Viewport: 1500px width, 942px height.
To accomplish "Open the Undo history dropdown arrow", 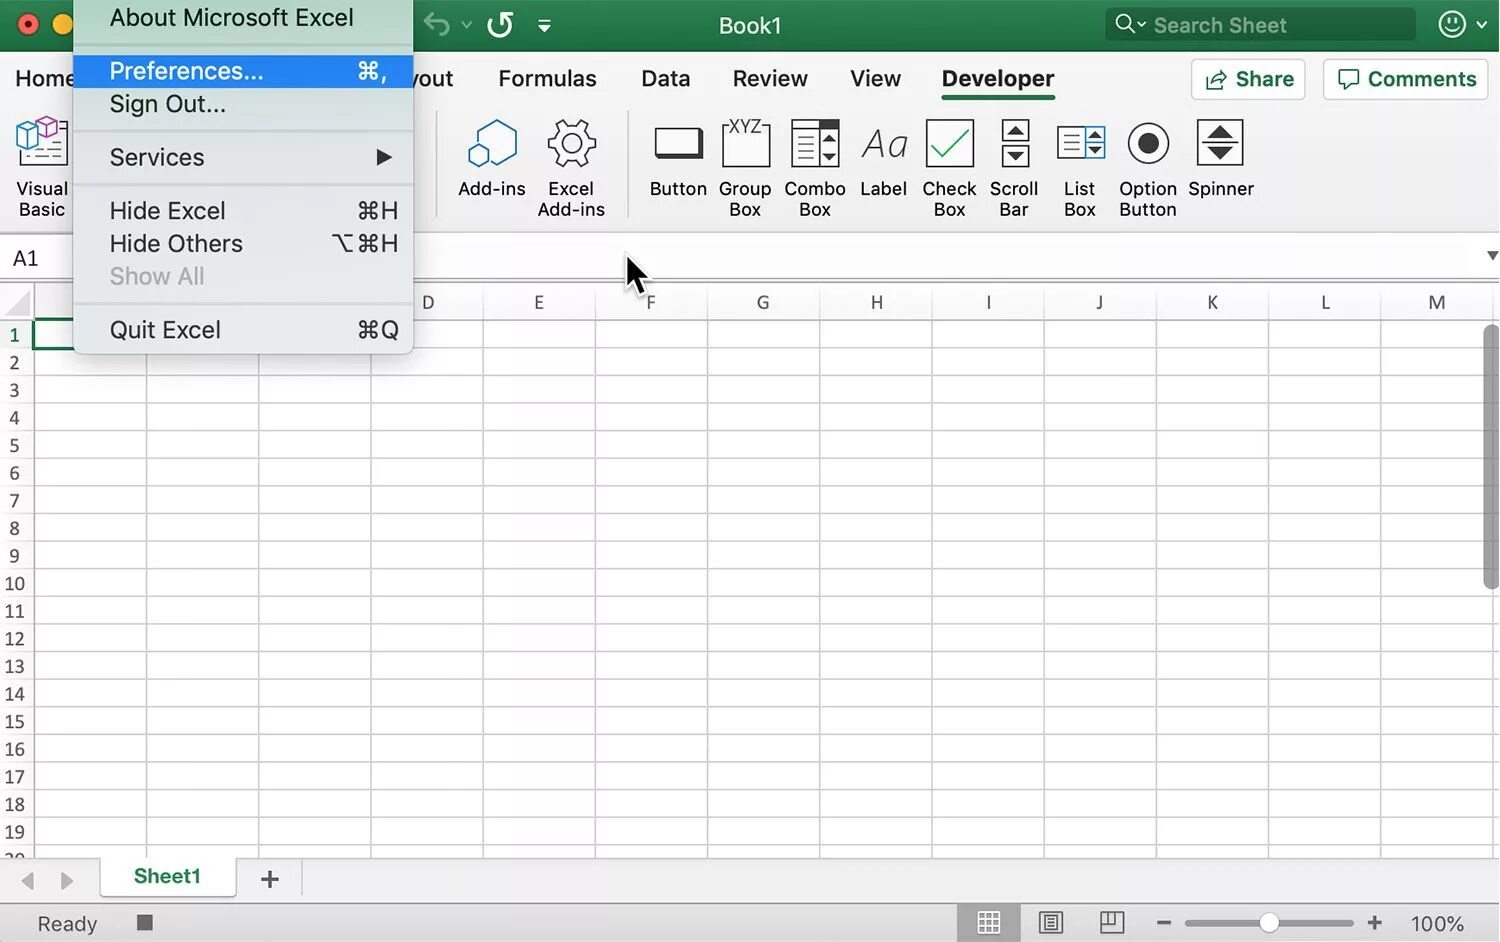I will [x=466, y=25].
